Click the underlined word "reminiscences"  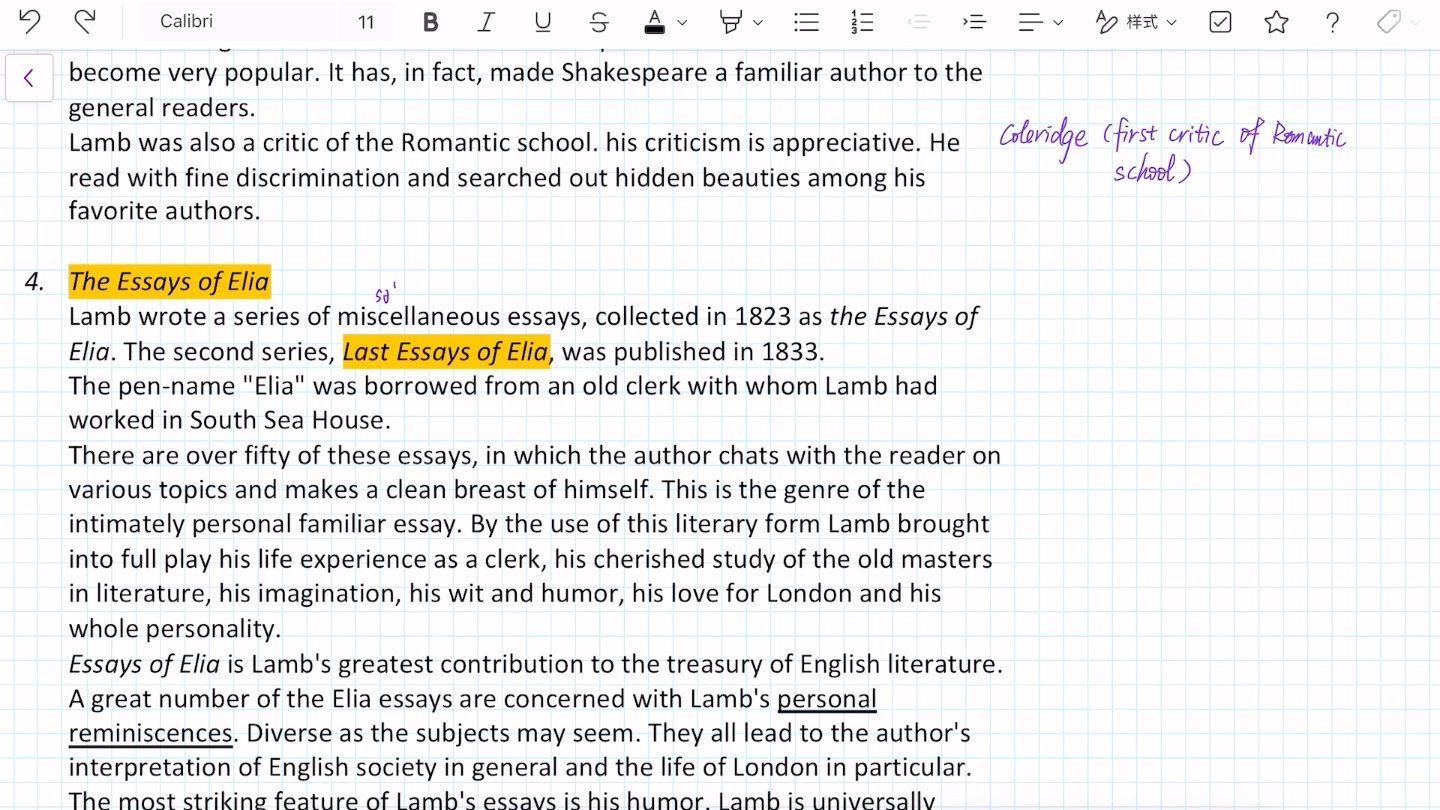pyautogui.click(x=150, y=733)
